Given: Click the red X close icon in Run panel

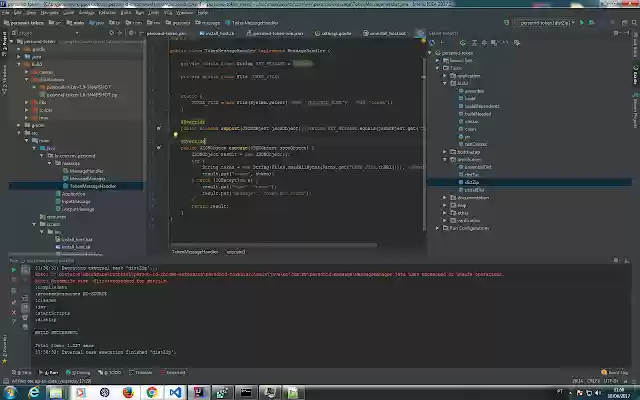Looking at the screenshot, I should pos(14,312).
